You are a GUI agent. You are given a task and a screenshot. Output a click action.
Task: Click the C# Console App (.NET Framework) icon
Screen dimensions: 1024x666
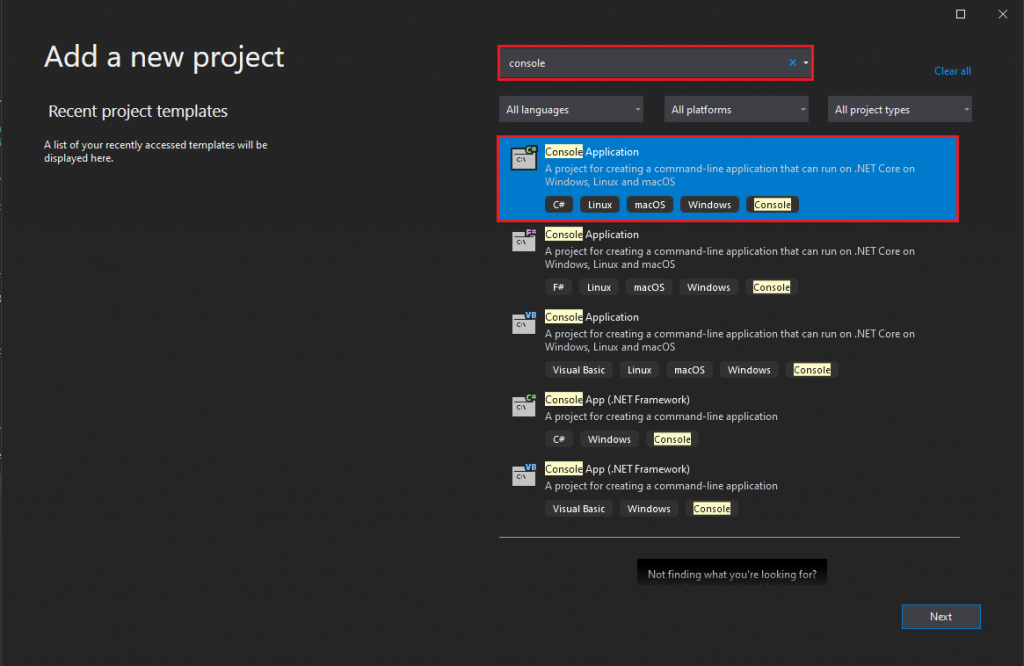coord(523,406)
